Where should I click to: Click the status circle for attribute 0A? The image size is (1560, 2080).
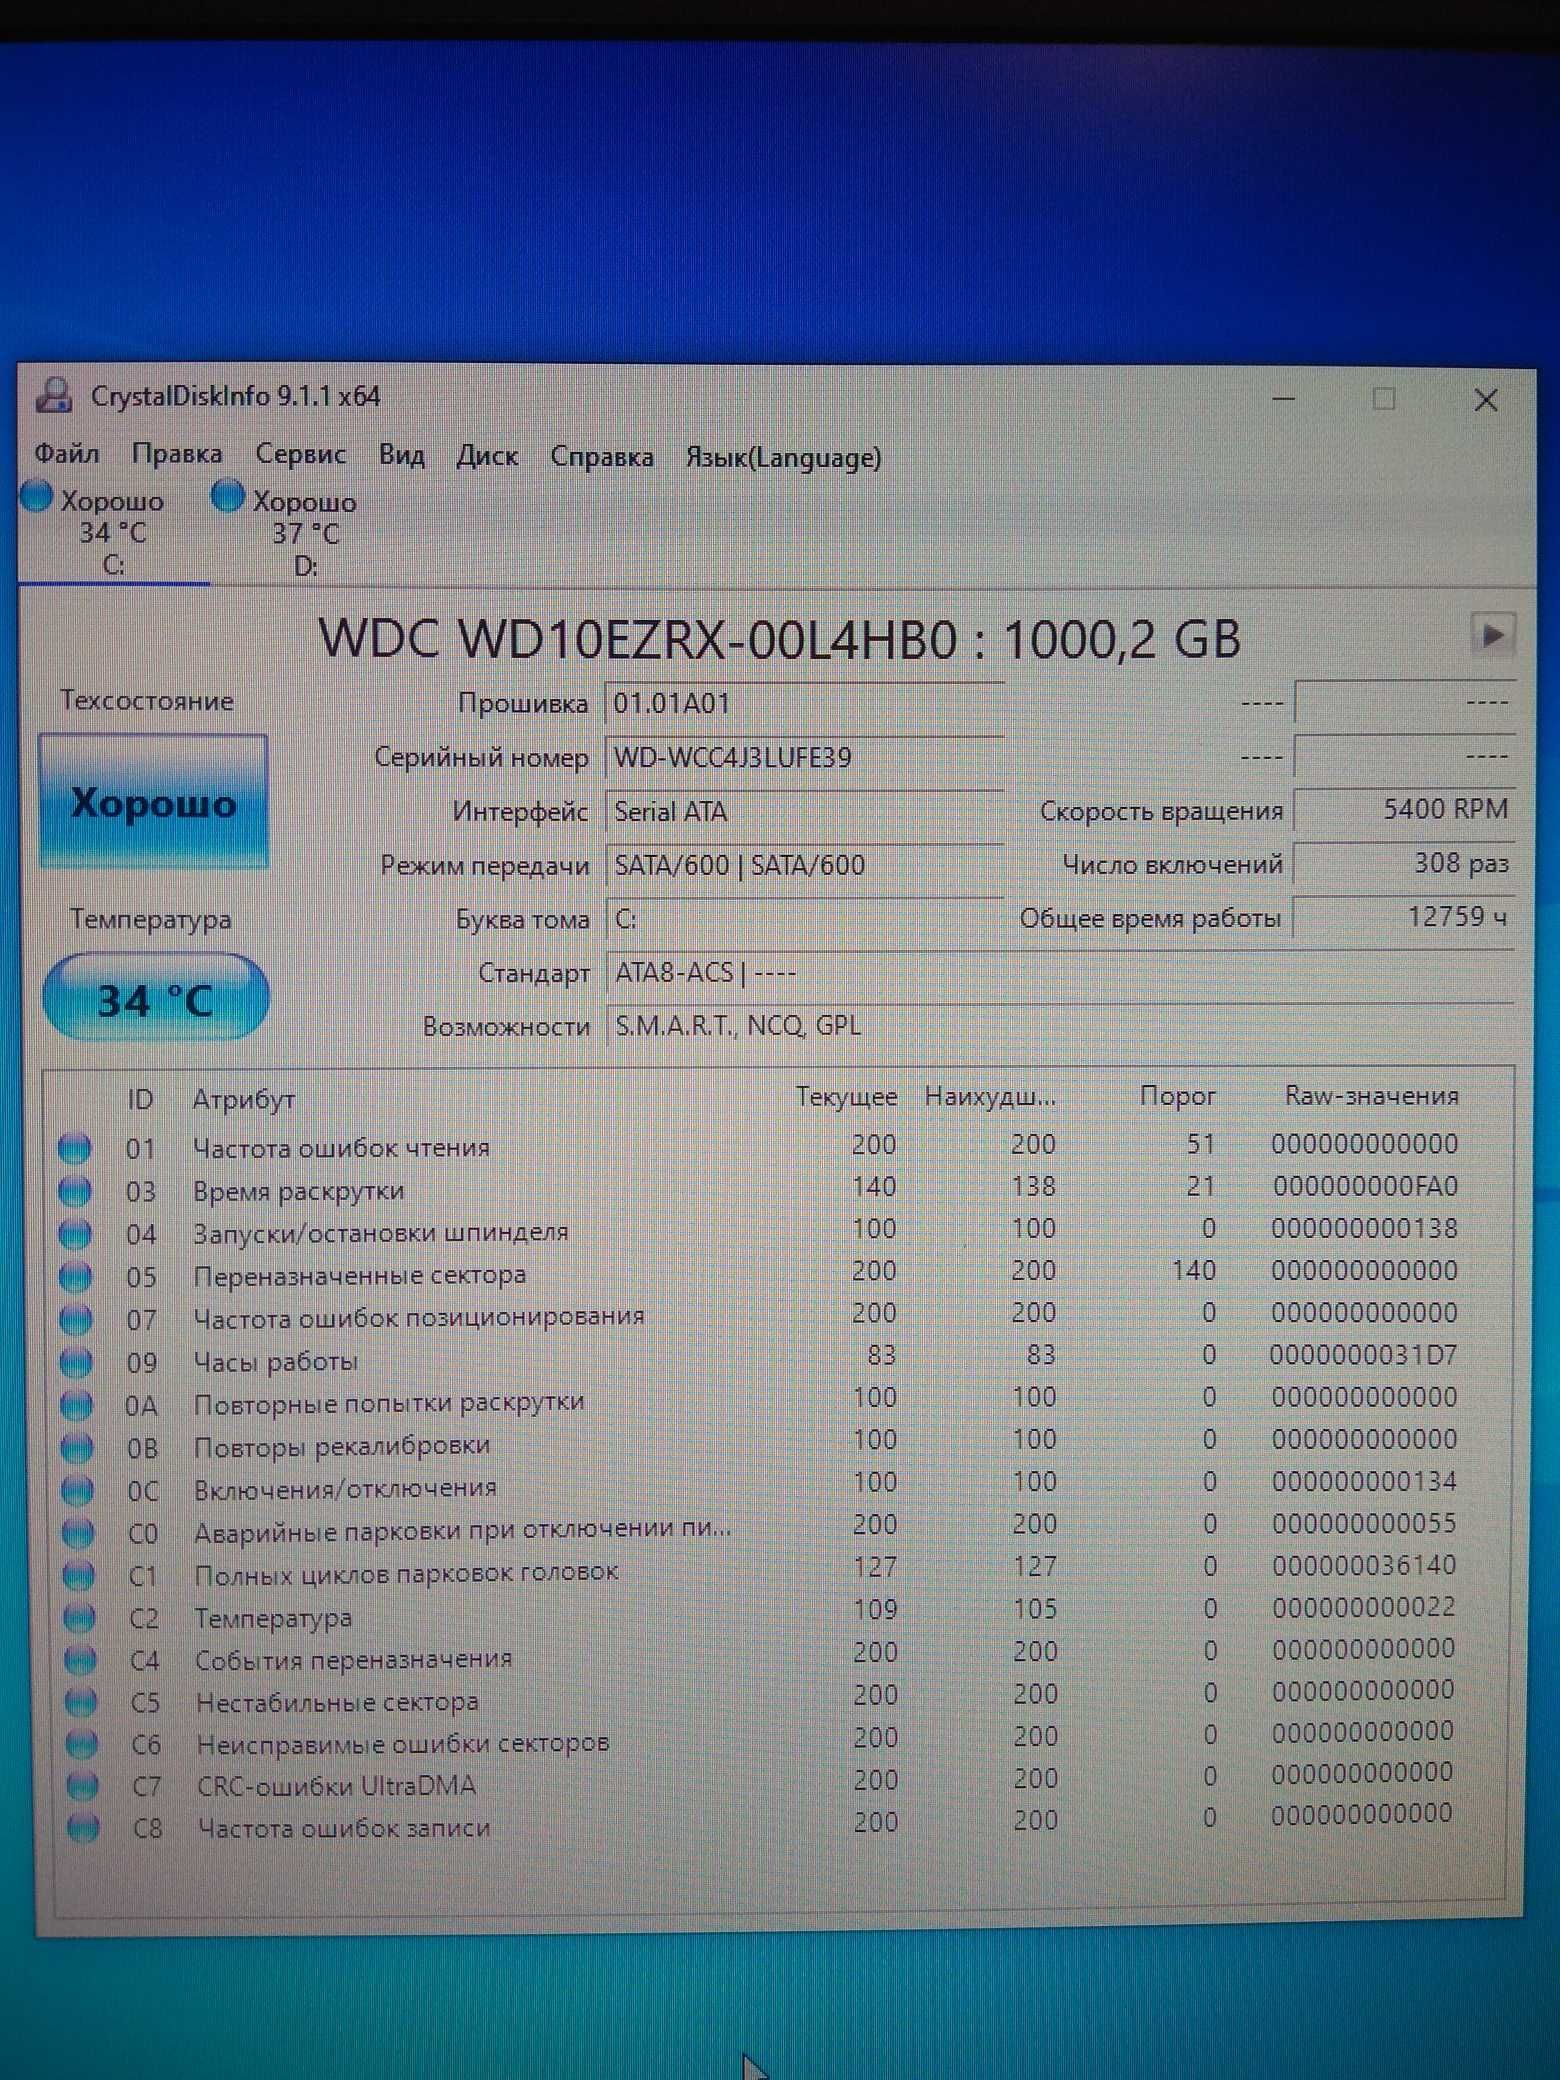pos(77,1405)
